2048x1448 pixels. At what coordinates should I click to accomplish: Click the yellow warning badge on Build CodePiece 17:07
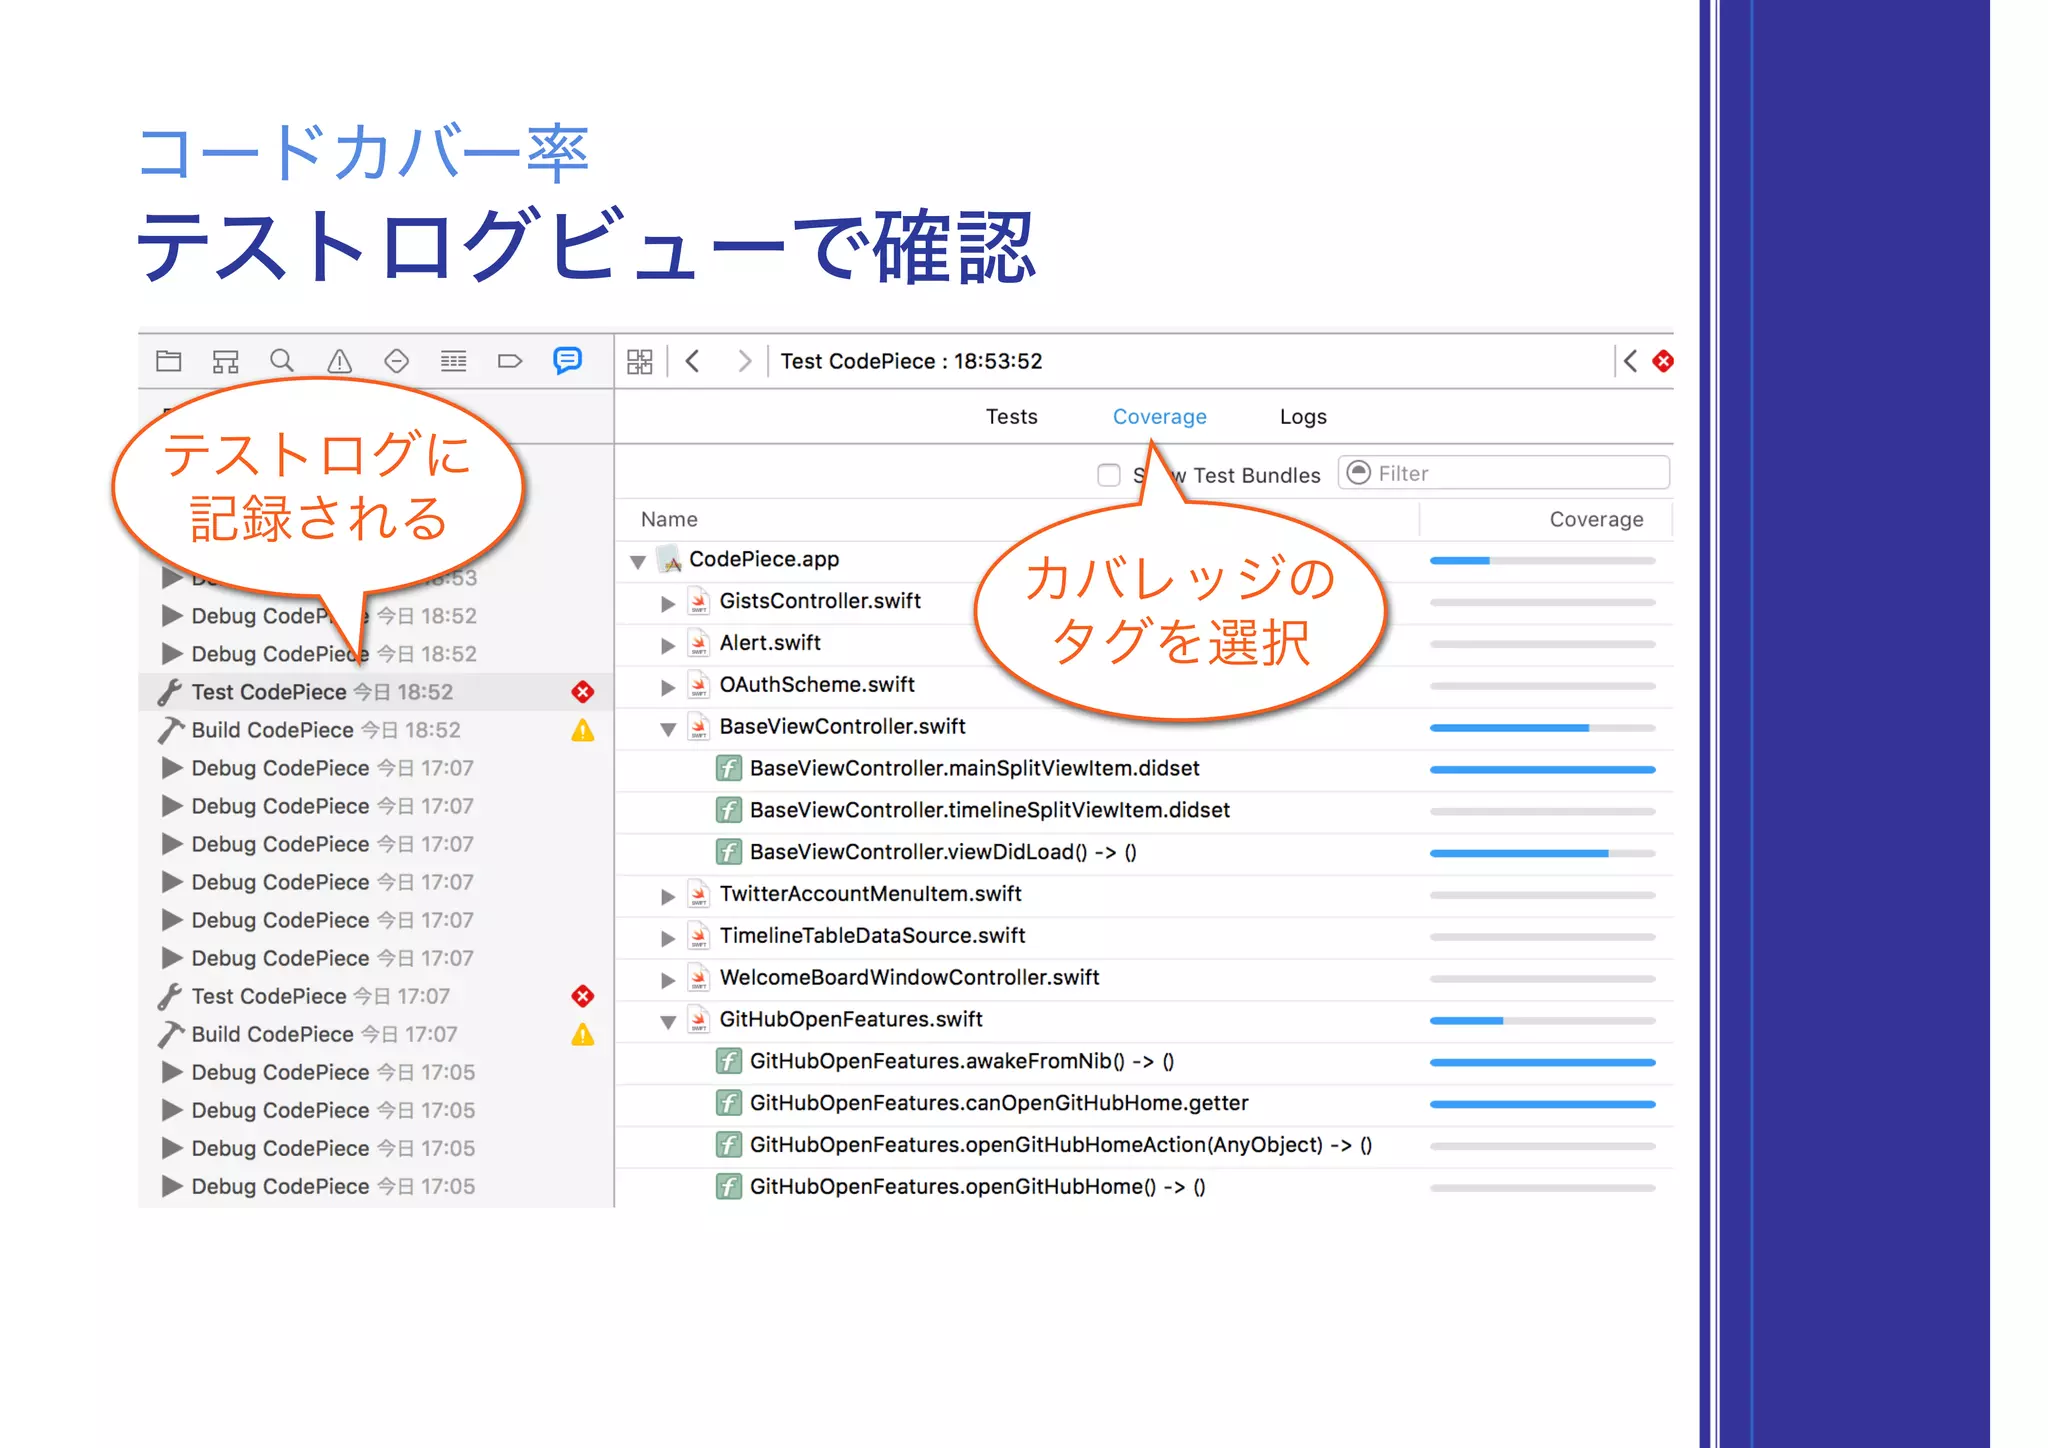583,1034
